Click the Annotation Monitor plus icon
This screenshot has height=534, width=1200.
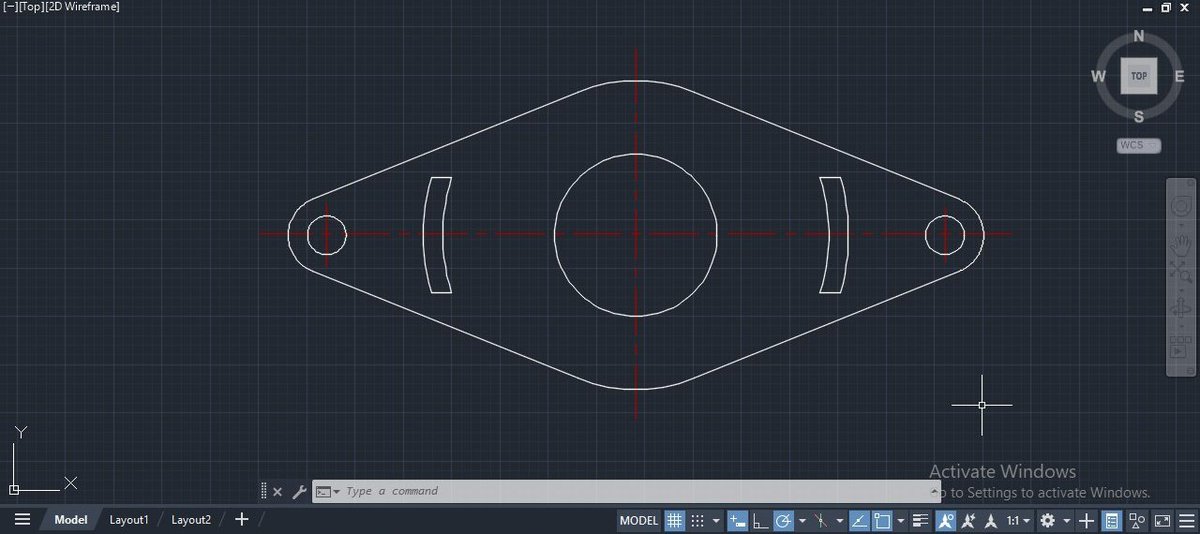pos(1086,520)
